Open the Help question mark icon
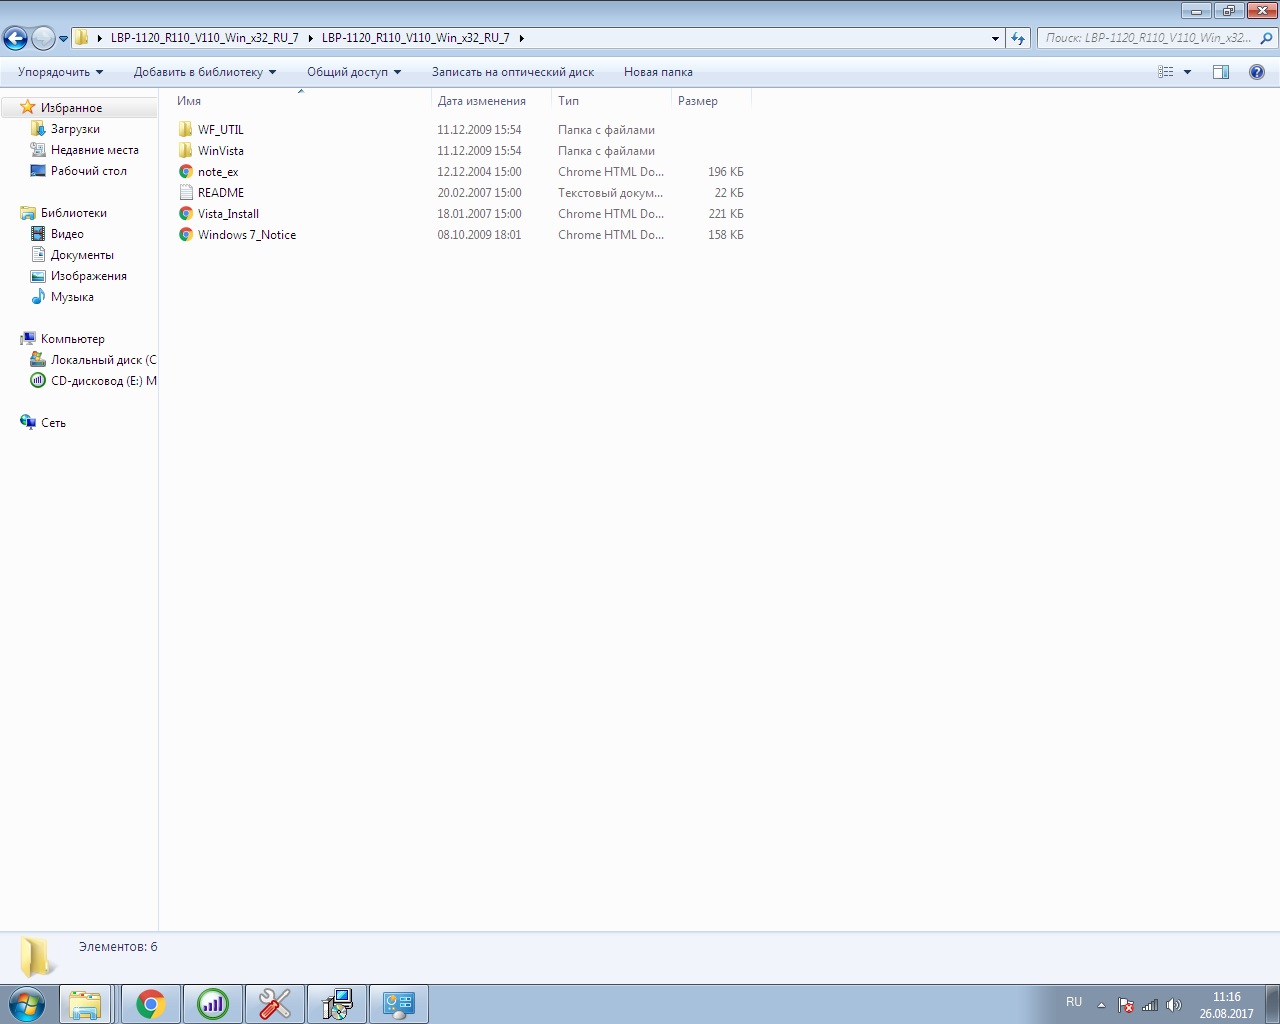Screen dimensions: 1280x1024 (x=1257, y=72)
